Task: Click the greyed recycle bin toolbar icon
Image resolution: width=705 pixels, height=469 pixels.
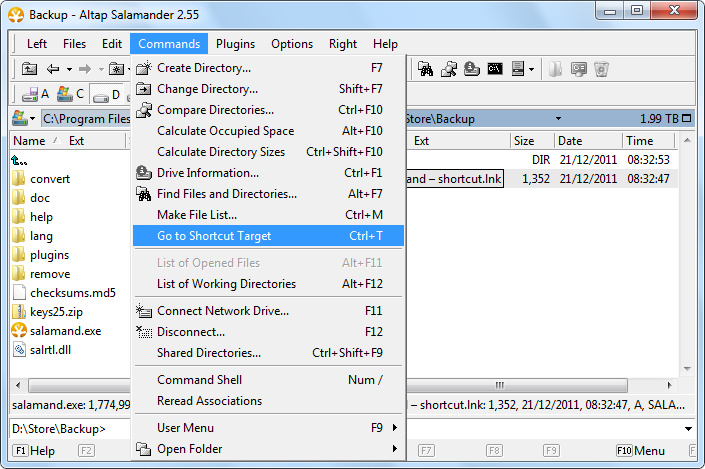Action: point(601,69)
